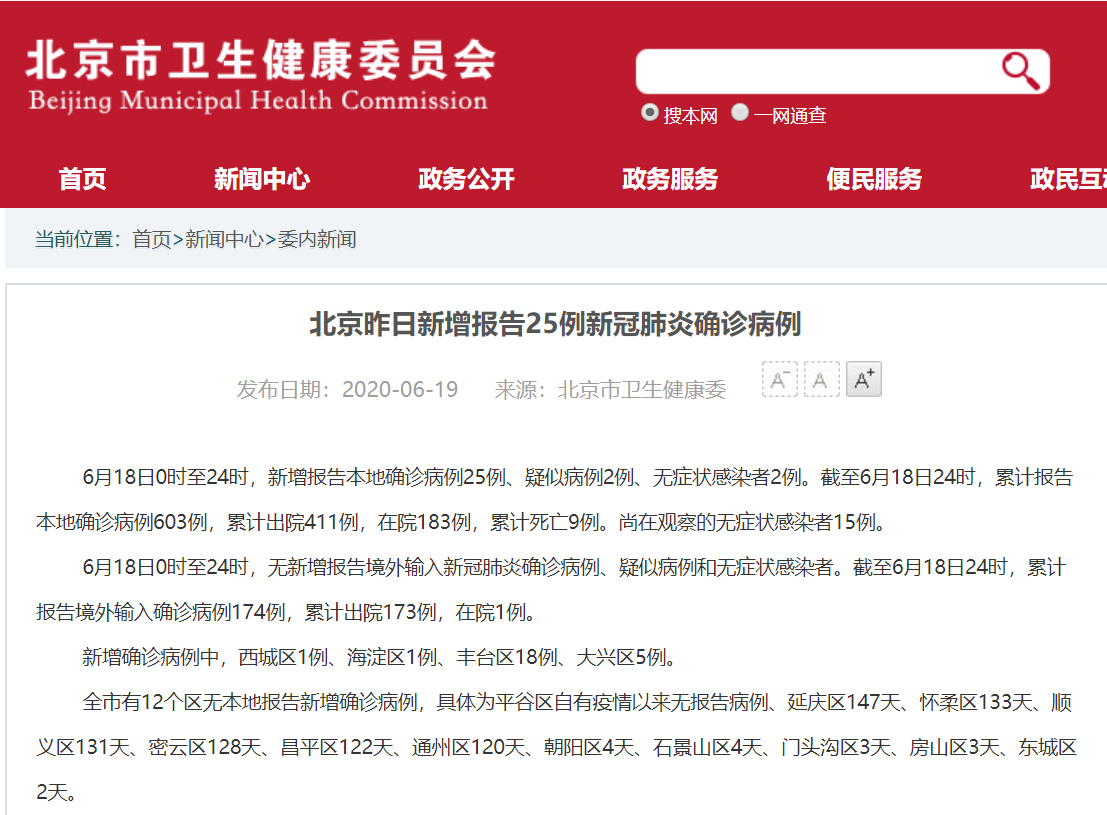The image size is (1107, 815).
Task: Click the 首页 breadcrumb link
Action: point(152,240)
